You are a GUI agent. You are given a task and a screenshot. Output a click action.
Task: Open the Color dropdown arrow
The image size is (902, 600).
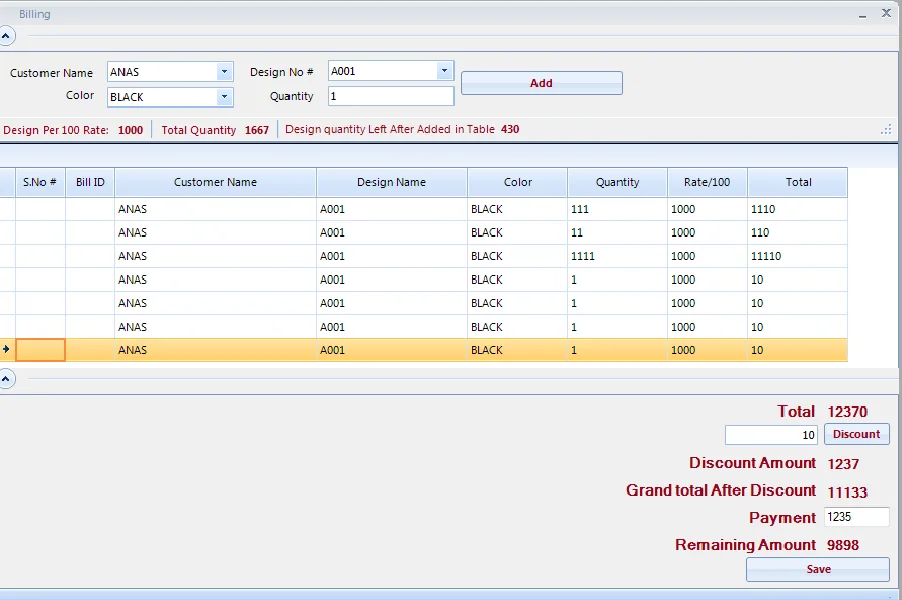point(224,97)
